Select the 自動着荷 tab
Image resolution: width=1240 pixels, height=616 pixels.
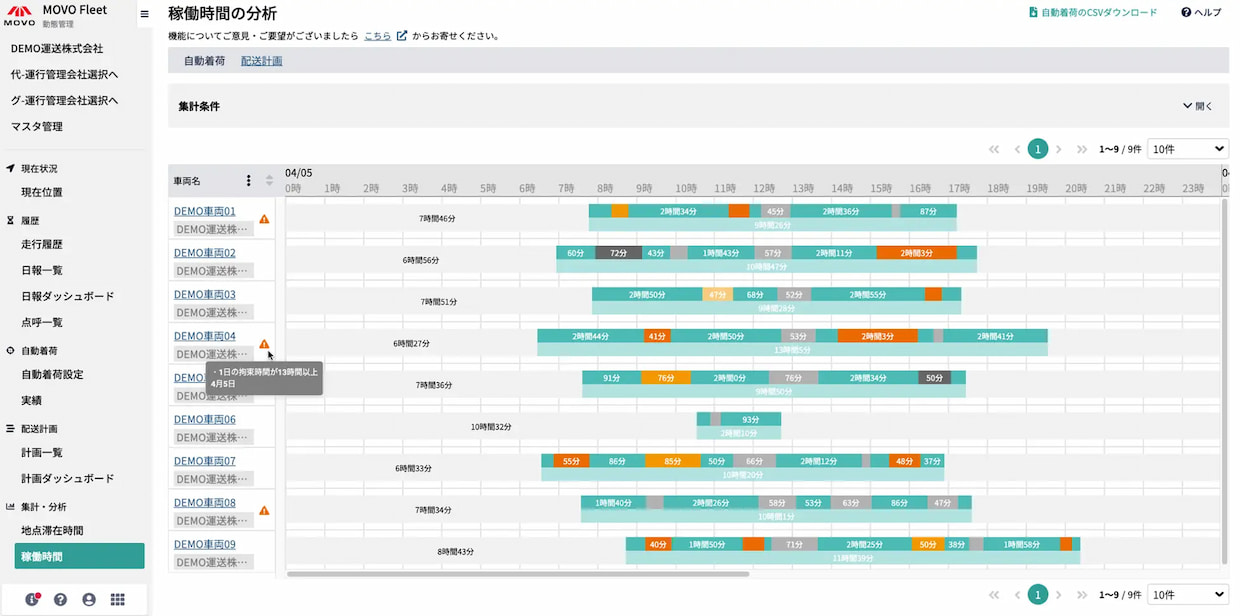pos(204,61)
